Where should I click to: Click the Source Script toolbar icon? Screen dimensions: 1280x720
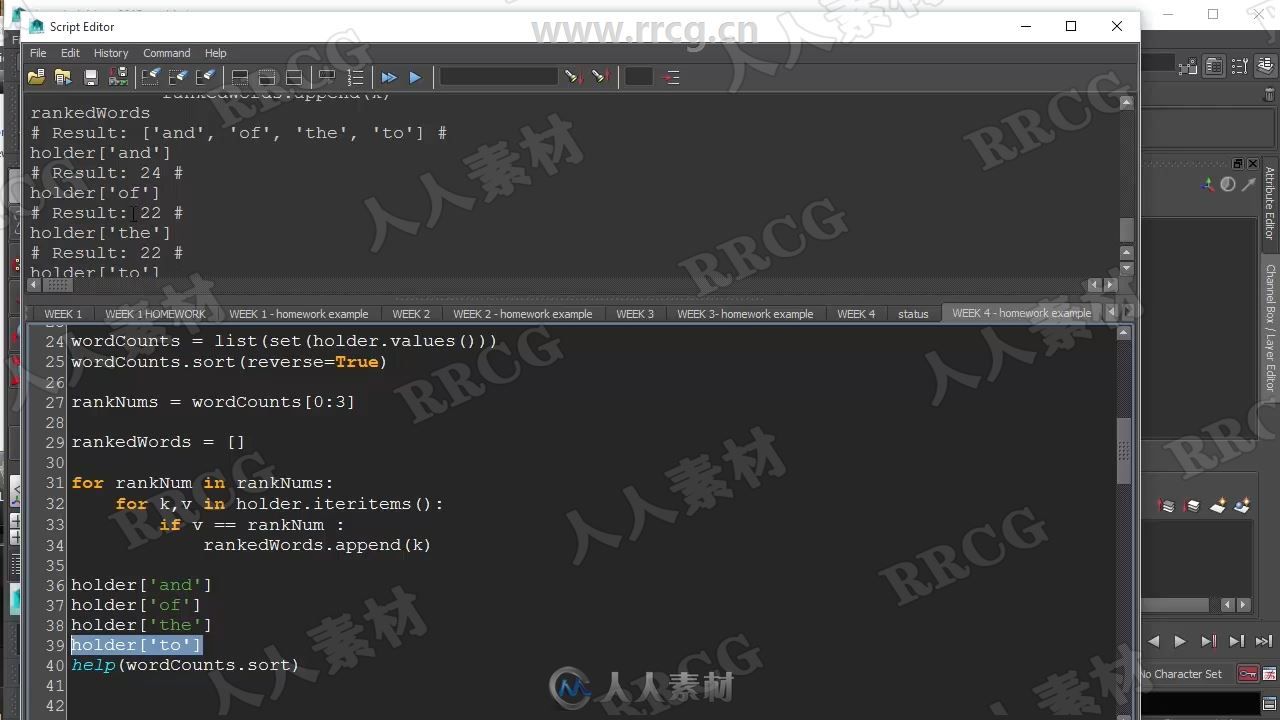63,76
